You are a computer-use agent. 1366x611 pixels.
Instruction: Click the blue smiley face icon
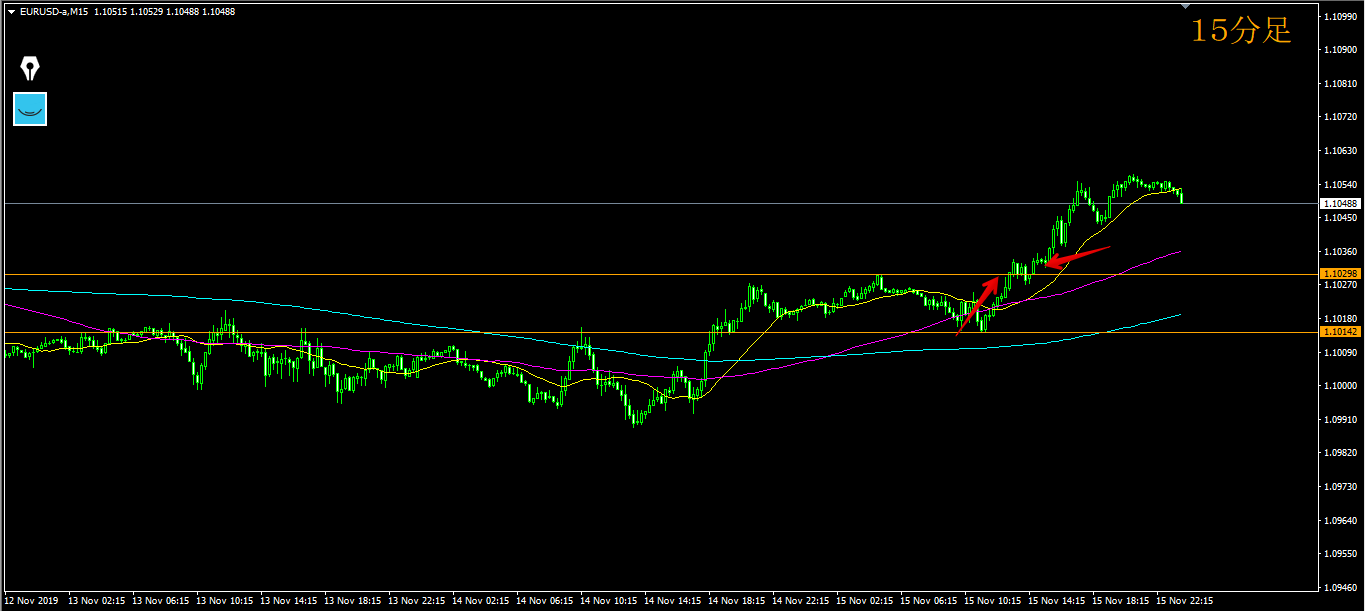tap(30, 109)
